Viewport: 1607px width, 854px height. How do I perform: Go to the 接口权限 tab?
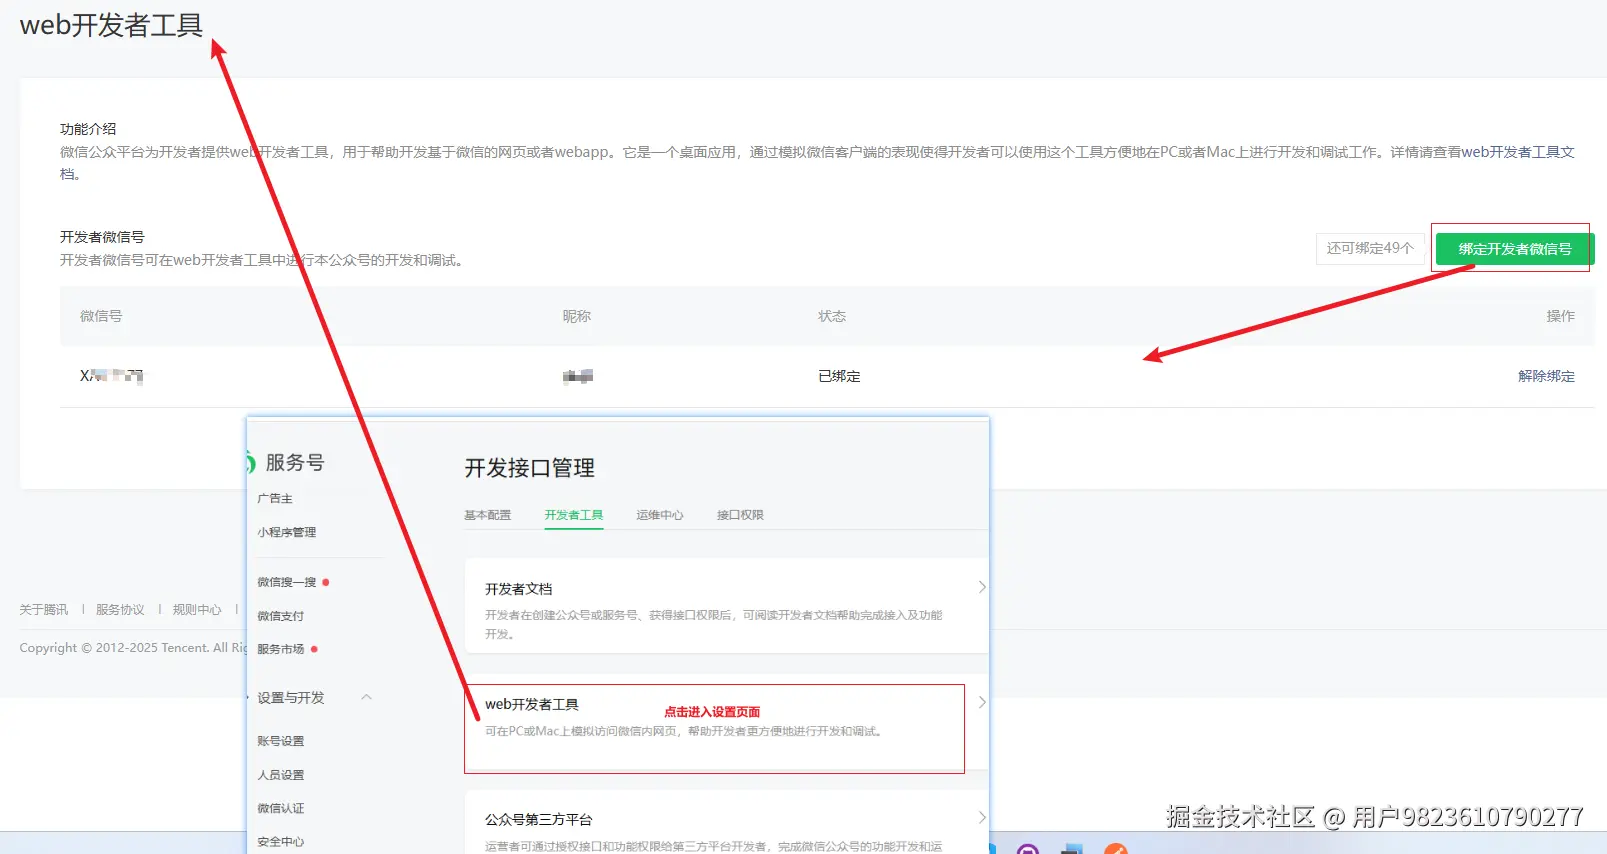pos(740,515)
